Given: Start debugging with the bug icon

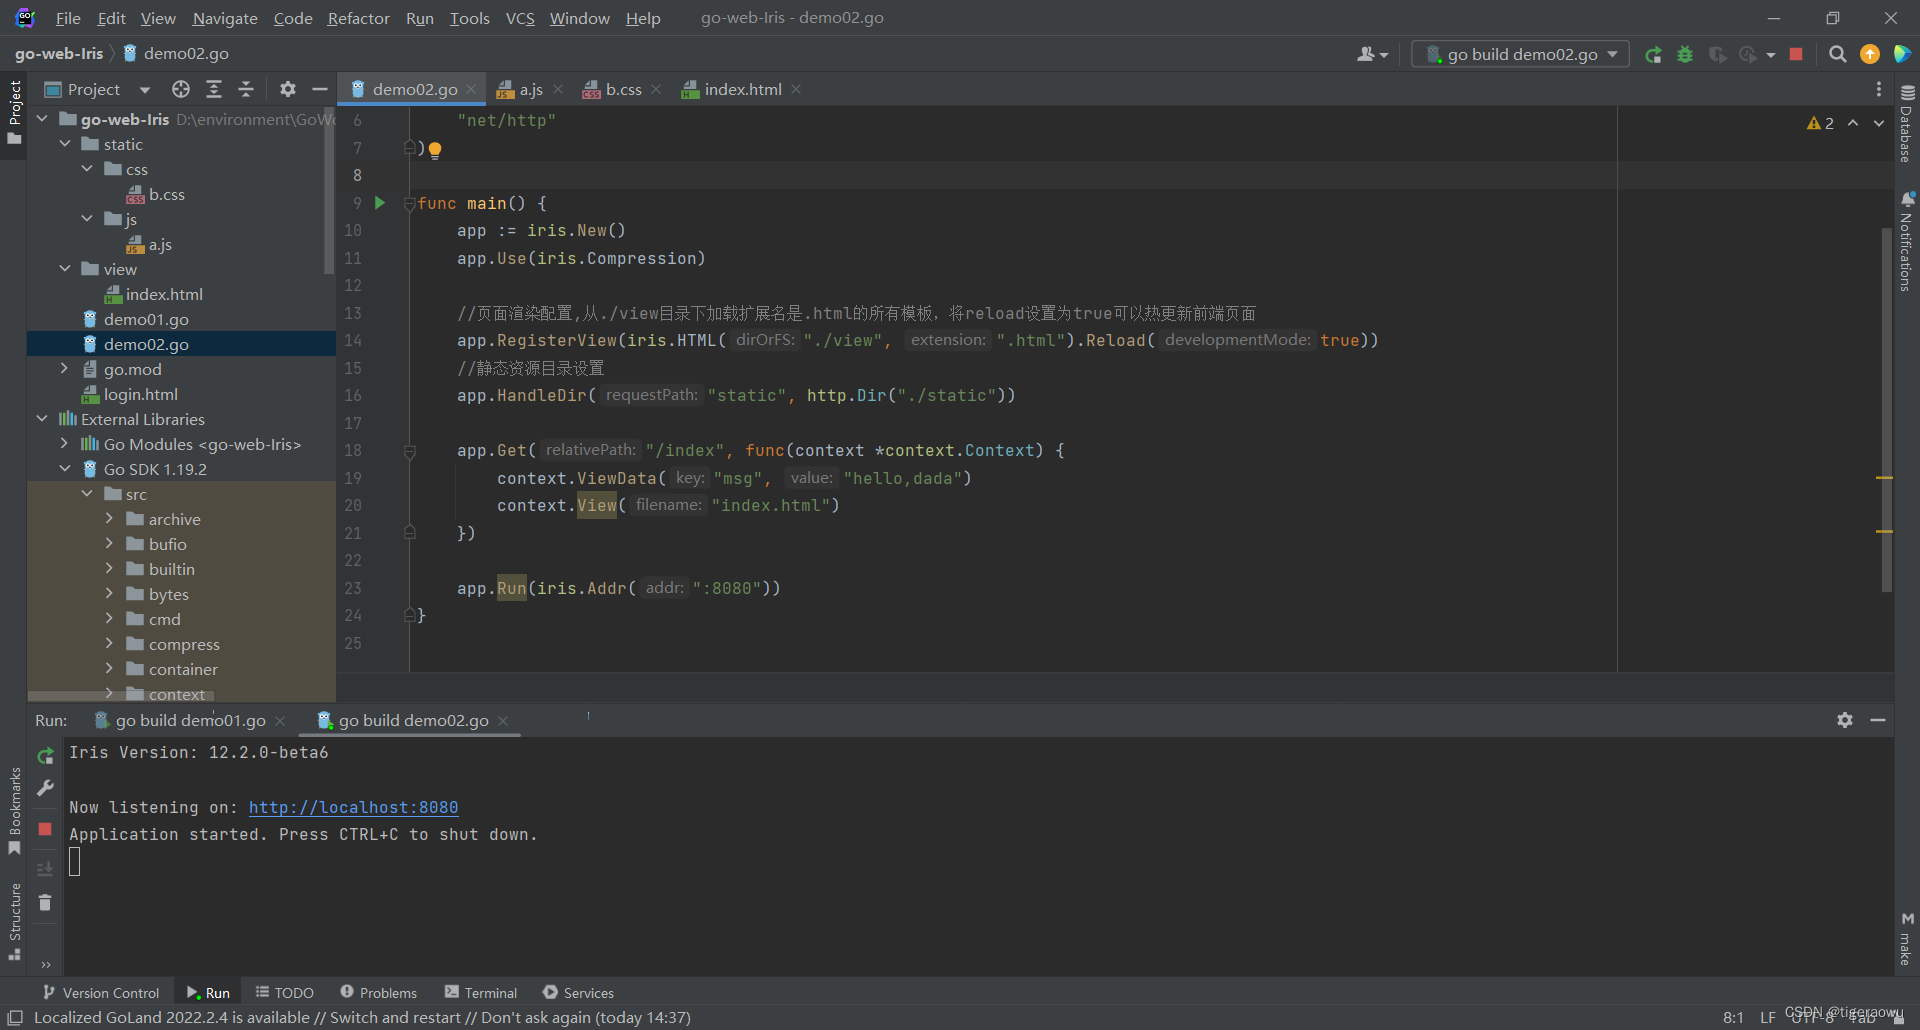Looking at the screenshot, I should [x=1685, y=55].
